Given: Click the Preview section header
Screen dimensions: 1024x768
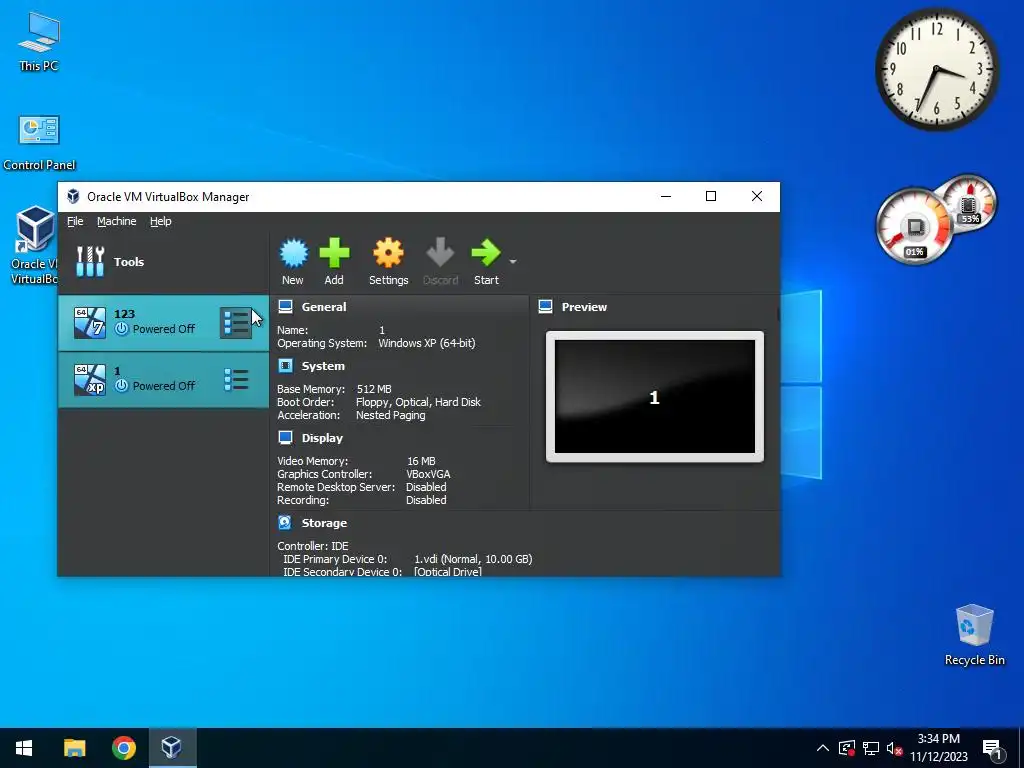Looking at the screenshot, I should (584, 307).
